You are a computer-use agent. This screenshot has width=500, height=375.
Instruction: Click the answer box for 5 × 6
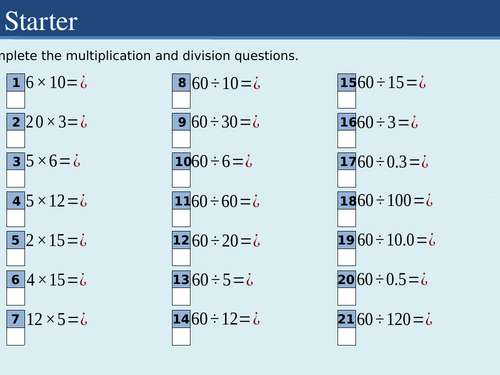(16, 178)
